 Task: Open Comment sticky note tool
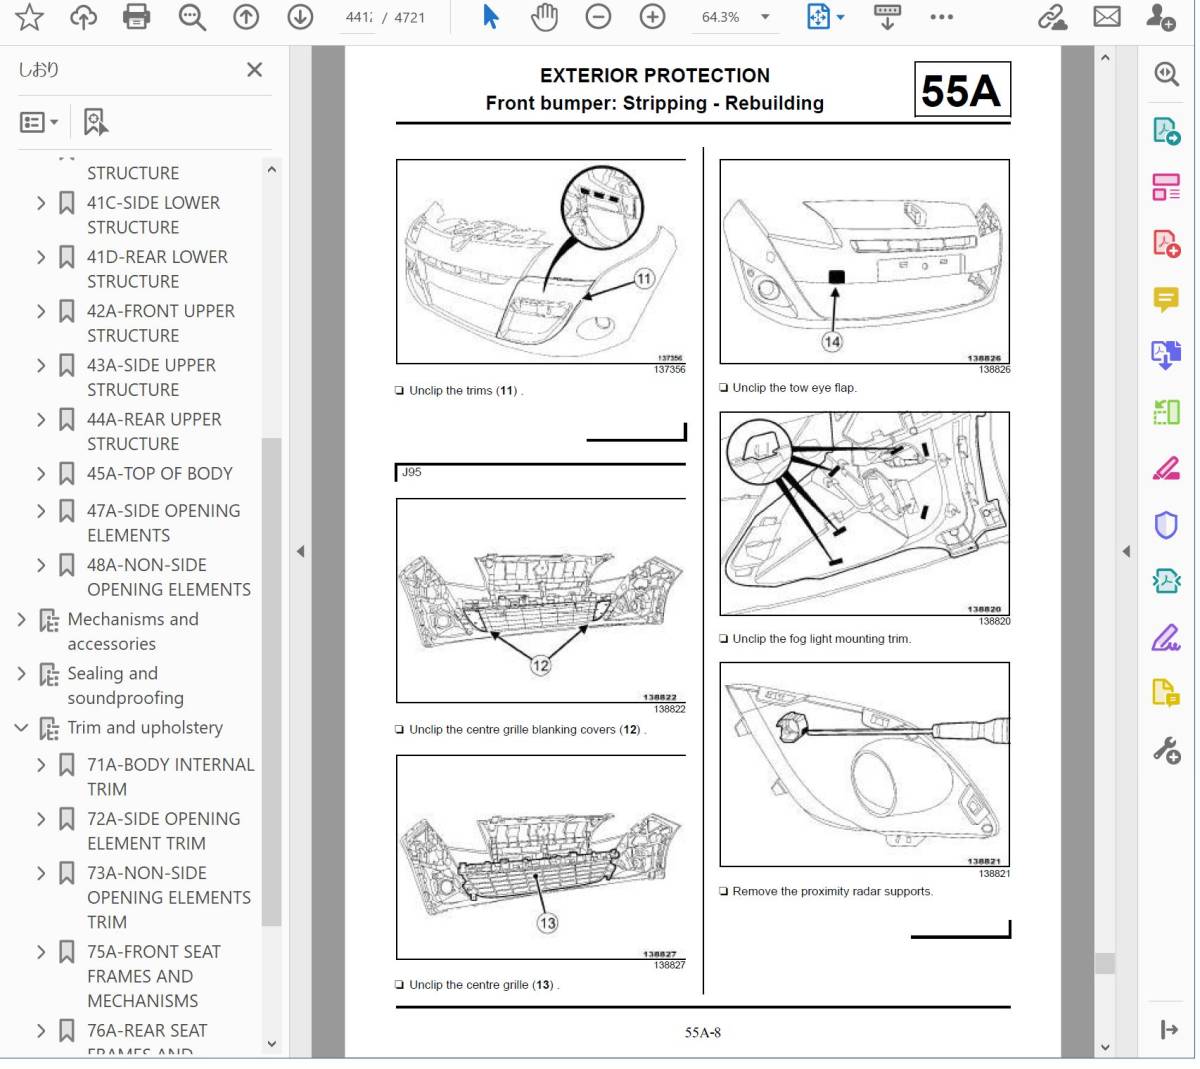1166,299
